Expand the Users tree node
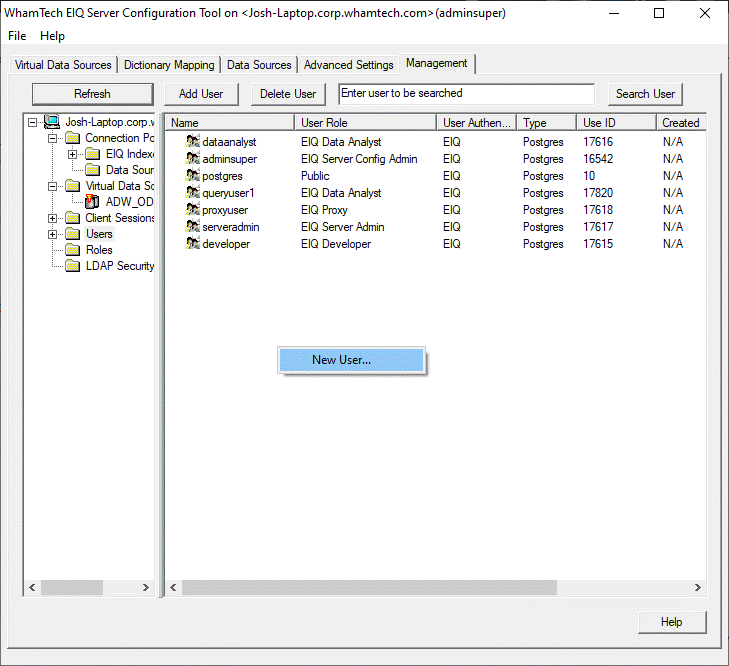 click(53, 234)
